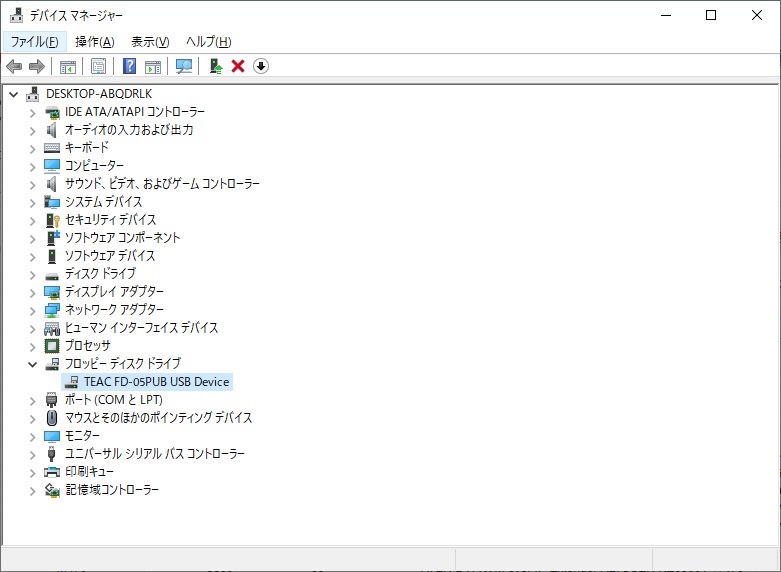
Task: Click the TEAC FD-05PUB floppy device icon
Action: 71,382
